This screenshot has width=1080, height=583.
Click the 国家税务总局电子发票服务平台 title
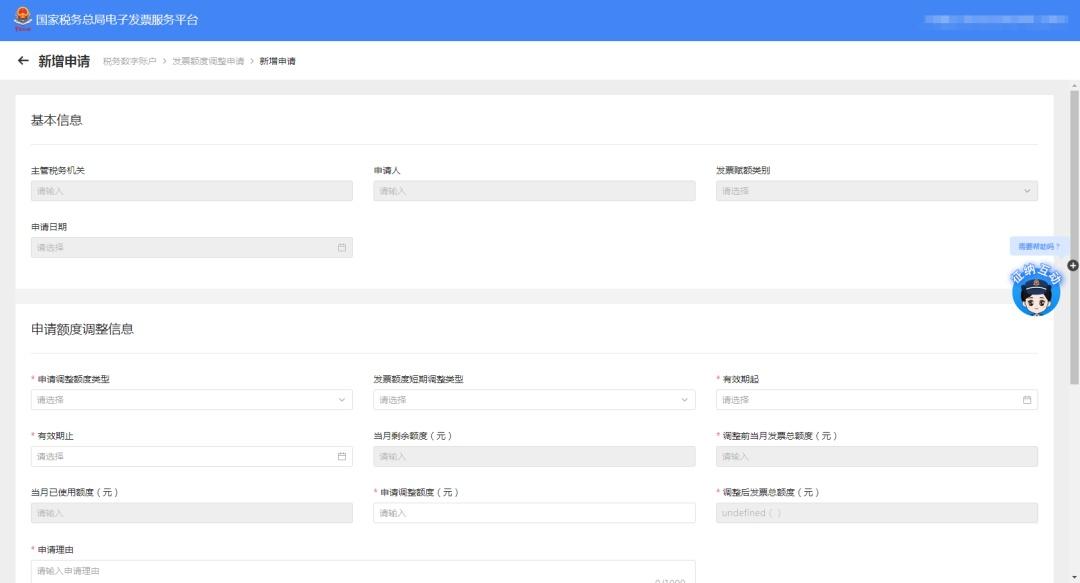coord(117,20)
